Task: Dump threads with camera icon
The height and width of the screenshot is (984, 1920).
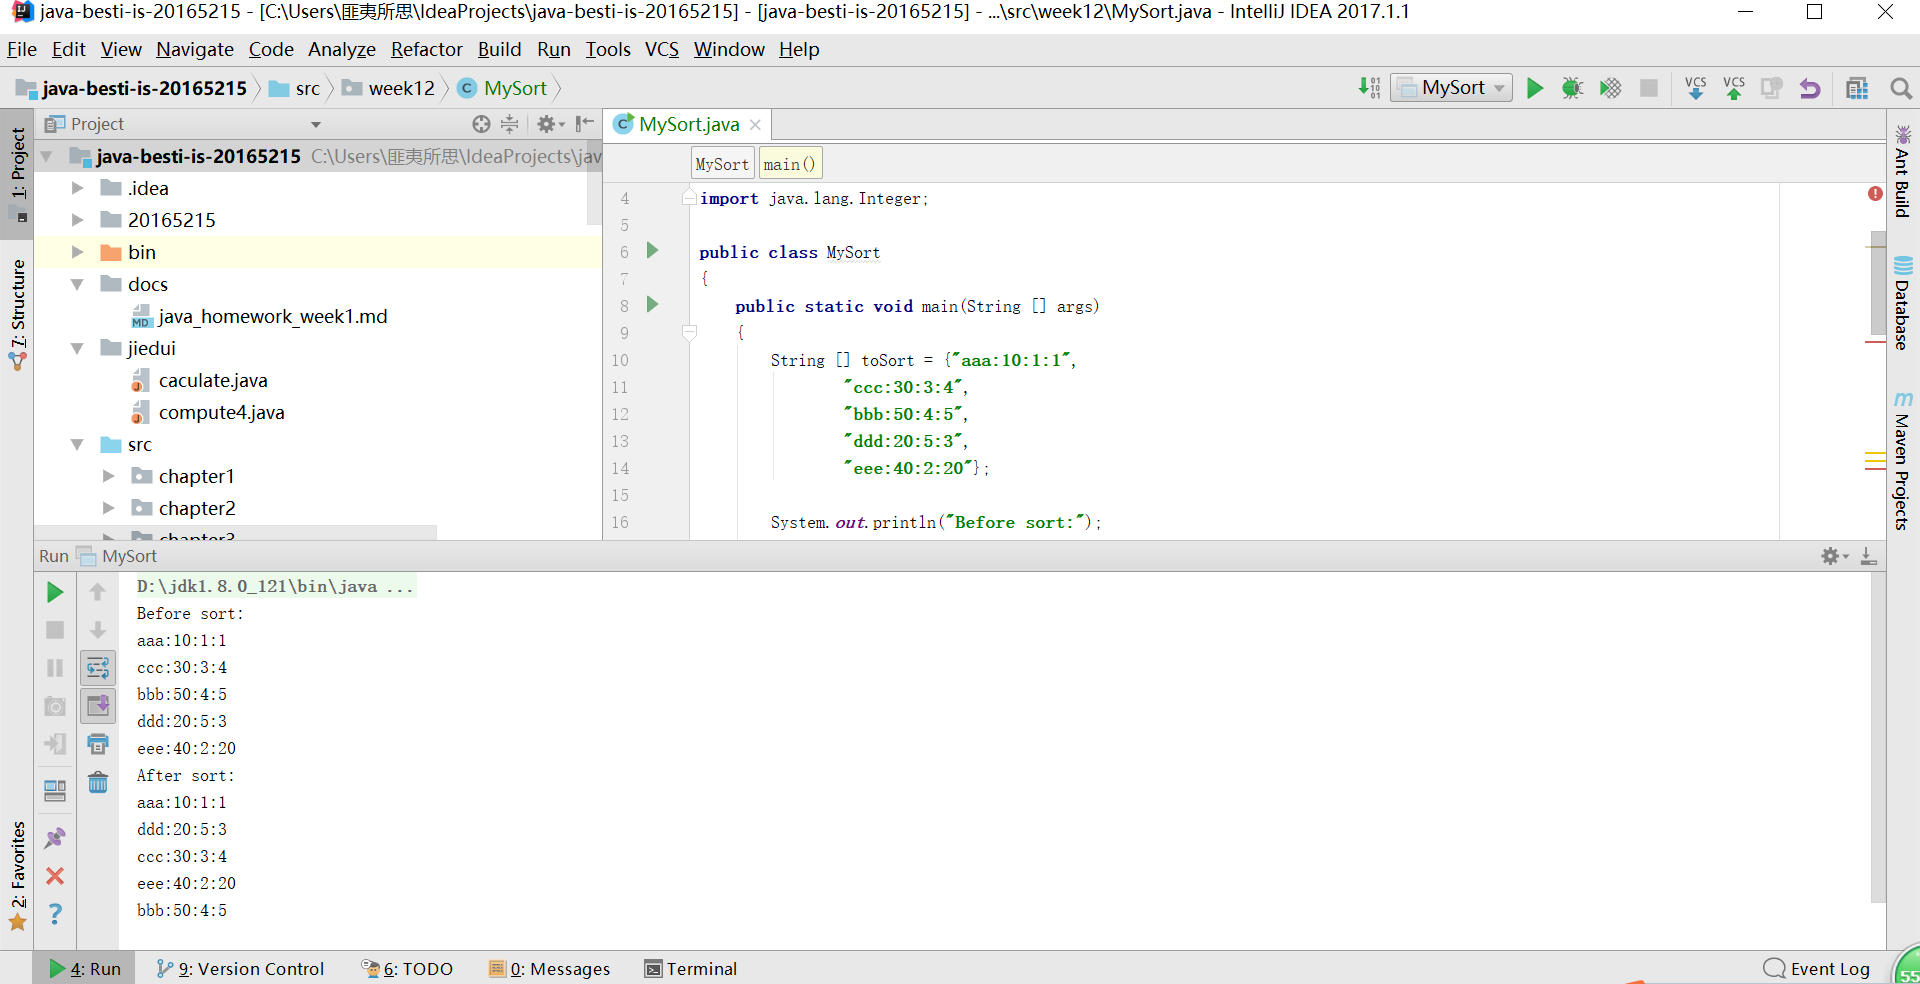Action: pyautogui.click(x=55, y=706)
